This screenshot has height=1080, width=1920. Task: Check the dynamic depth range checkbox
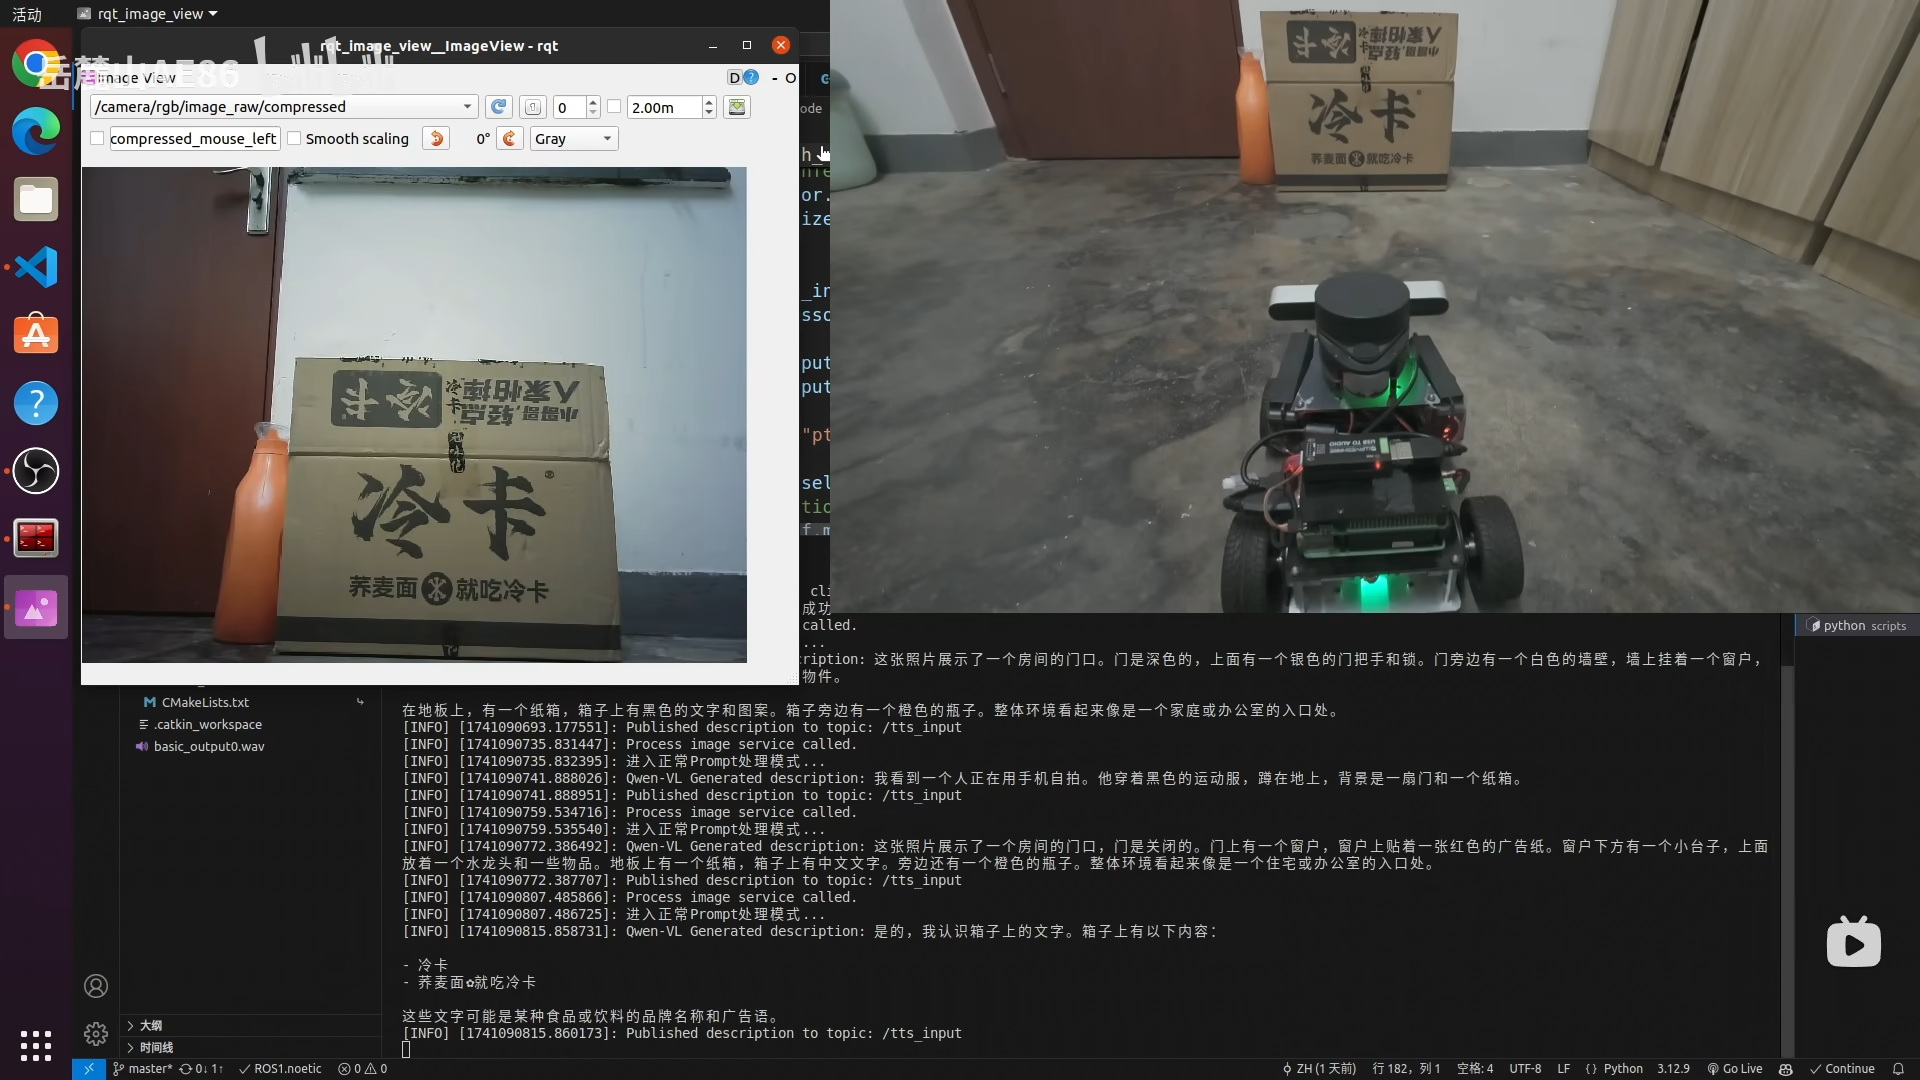(614, 107)
